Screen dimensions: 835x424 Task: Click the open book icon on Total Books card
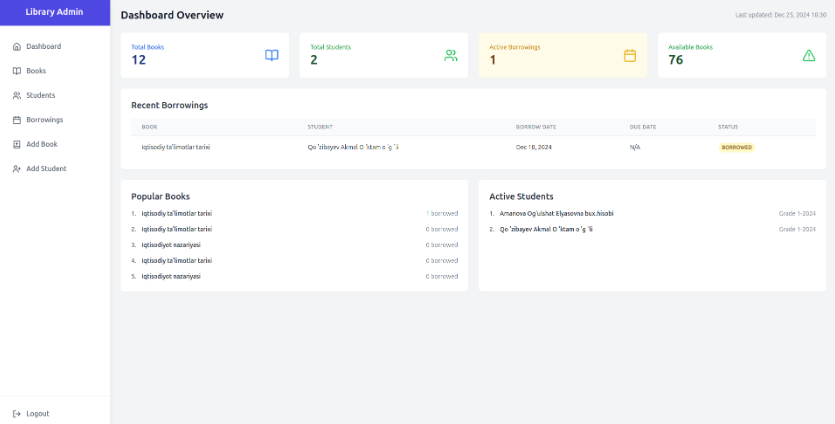pos(272,55)
